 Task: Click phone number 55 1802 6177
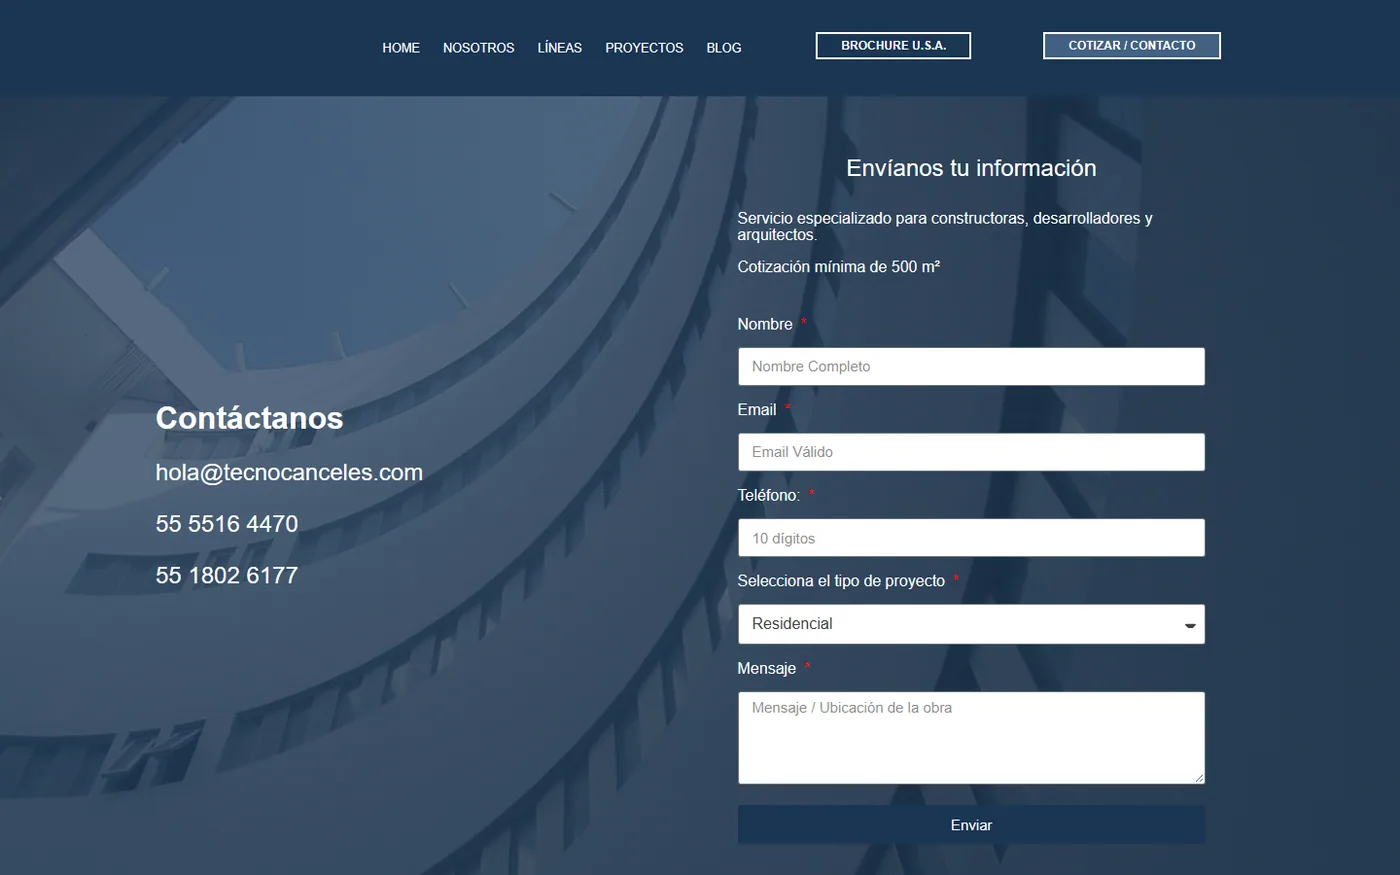pyautogui.click(x=227, y=575)
